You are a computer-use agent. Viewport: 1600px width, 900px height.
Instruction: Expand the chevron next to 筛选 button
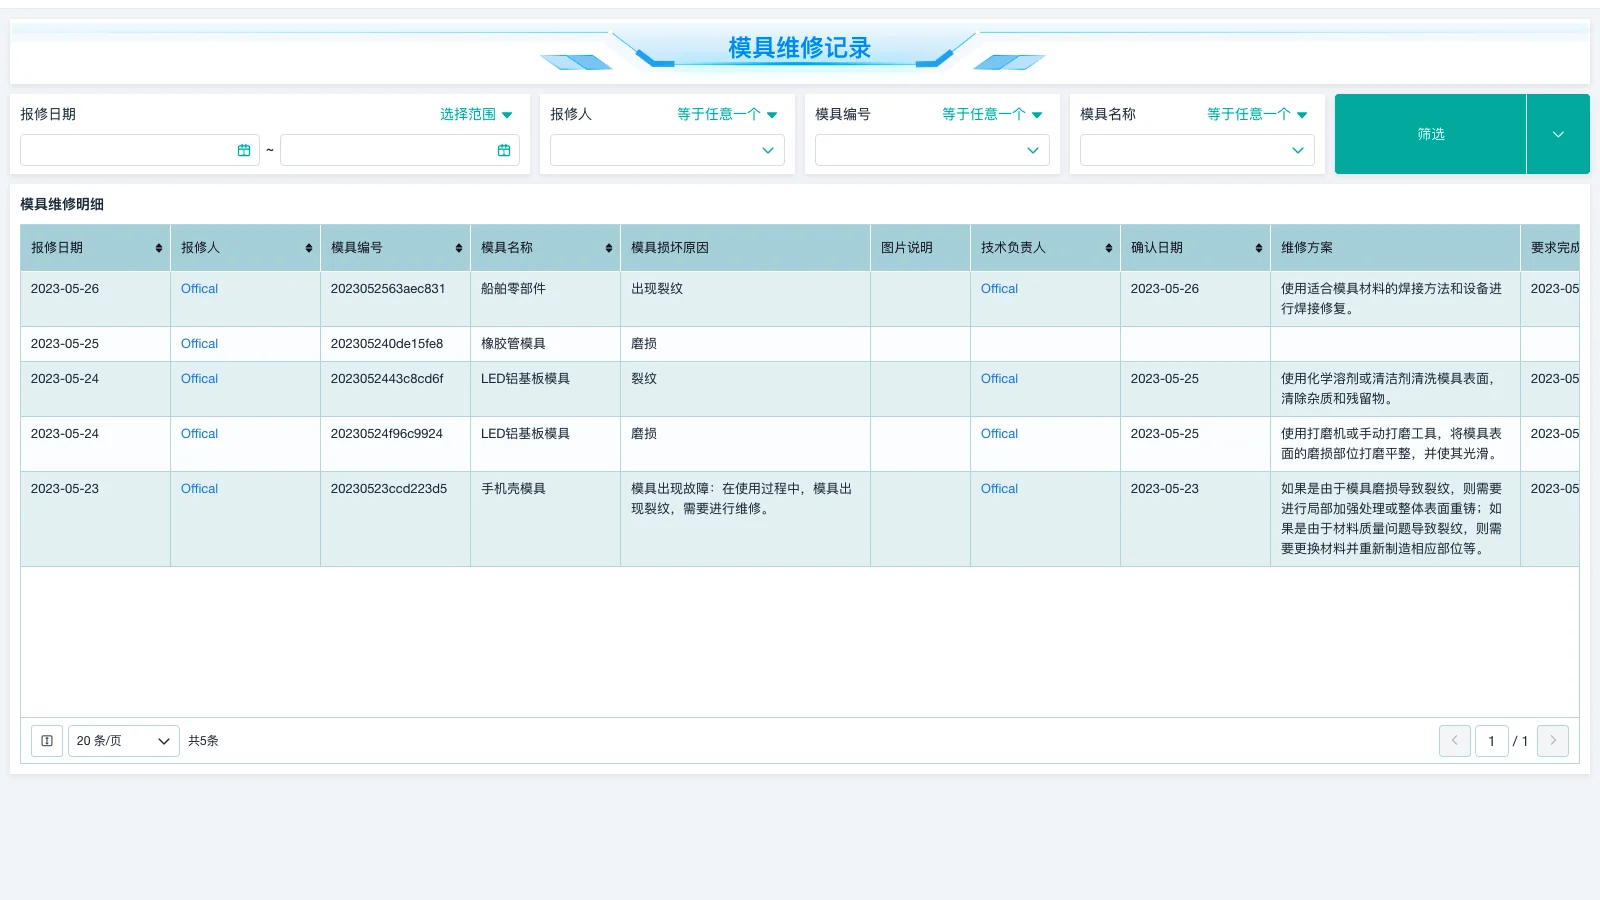(x=1557, y=133)
